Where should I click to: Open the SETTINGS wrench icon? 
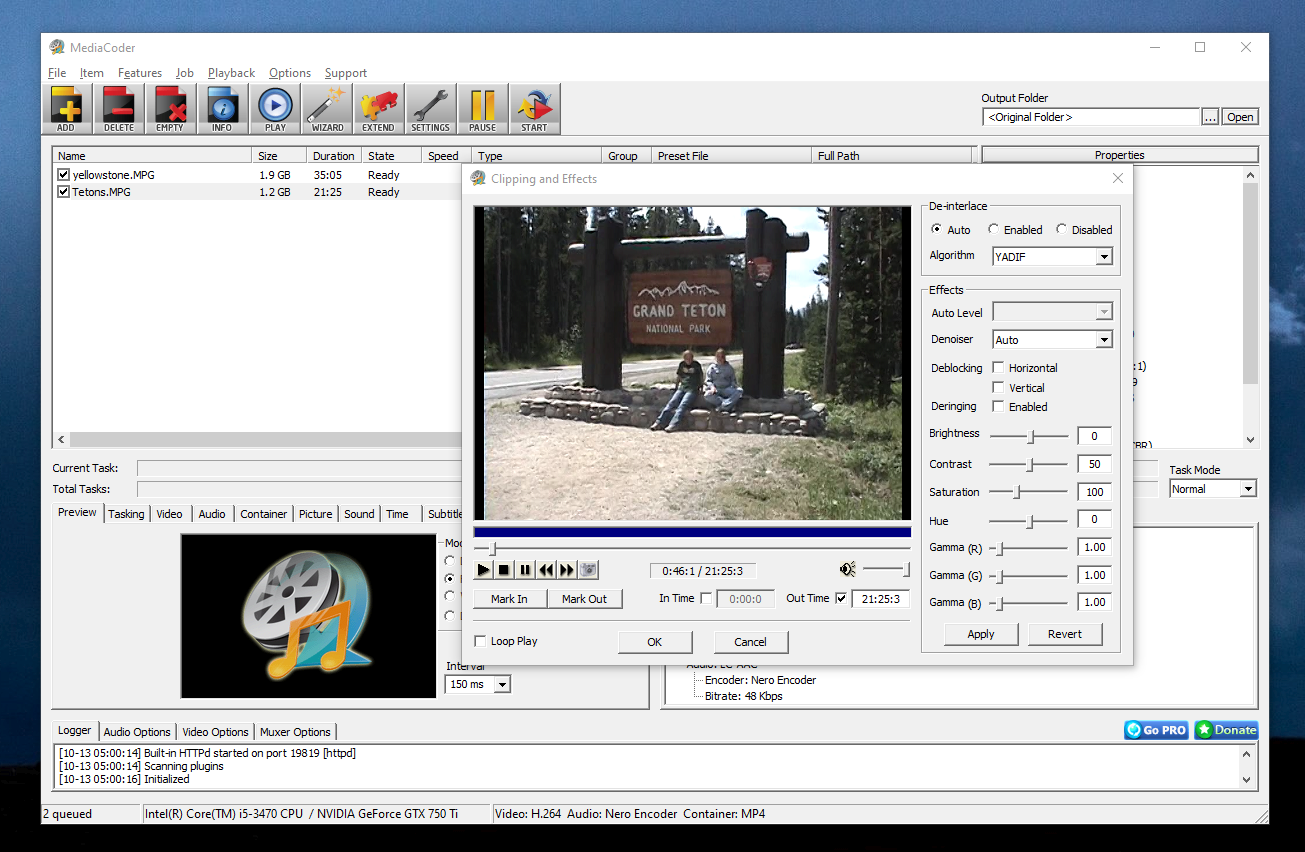431,108
